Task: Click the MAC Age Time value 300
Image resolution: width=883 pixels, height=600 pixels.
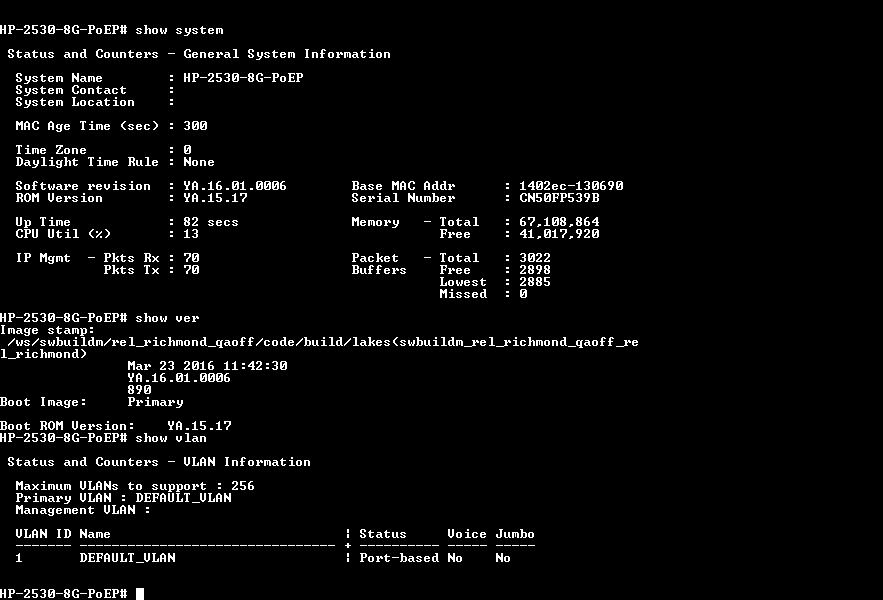Action: coord(195,126)
